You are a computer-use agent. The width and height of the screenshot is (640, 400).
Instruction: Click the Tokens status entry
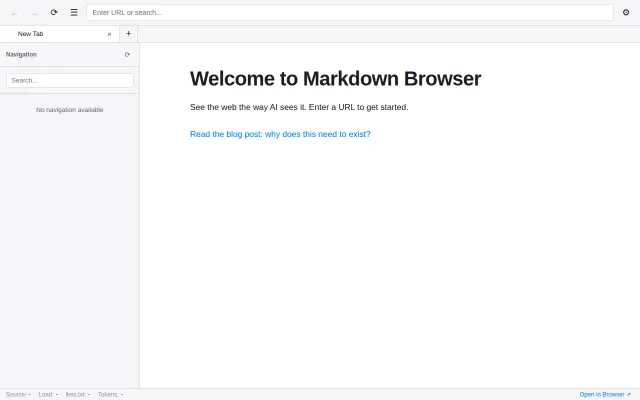pyautogui.click(x=110, y=394)
